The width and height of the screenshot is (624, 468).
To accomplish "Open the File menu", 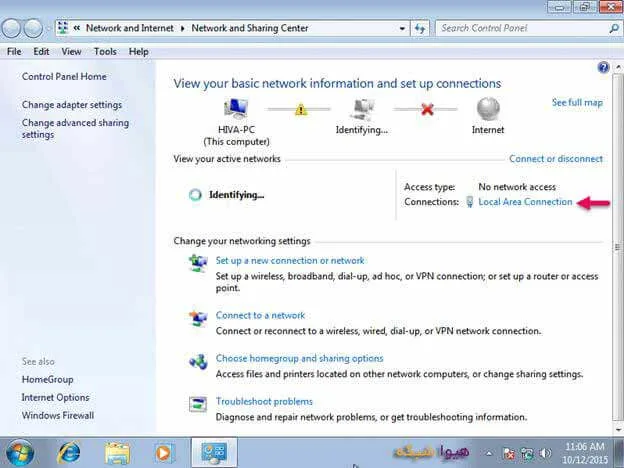I will coord(14,52).
